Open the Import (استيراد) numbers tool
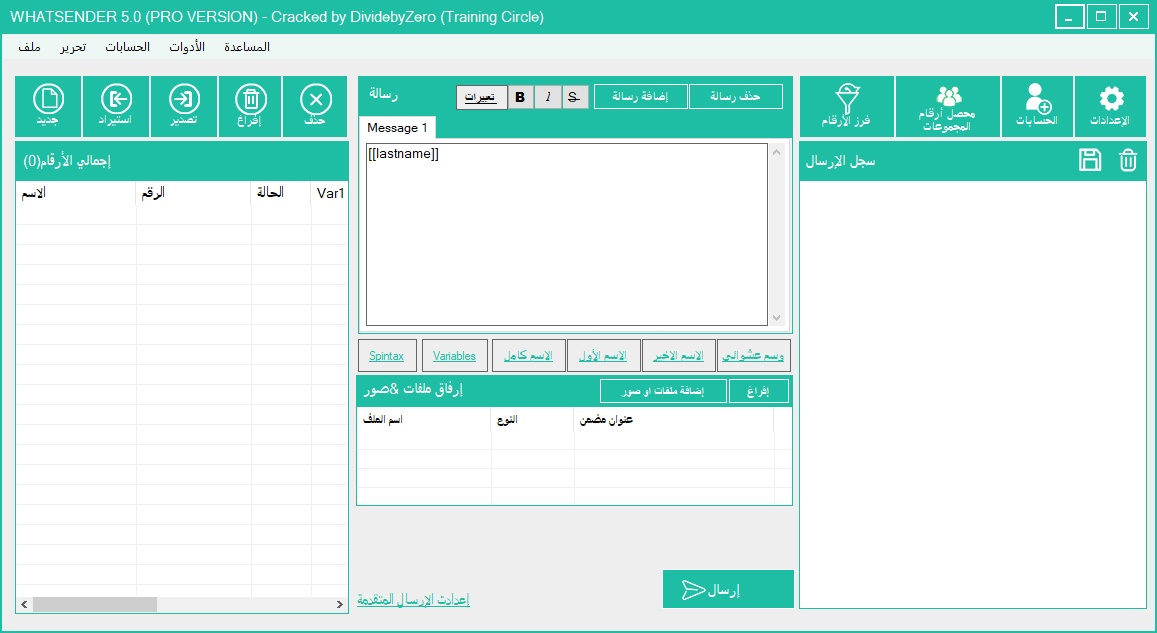Viewport: 1157px width, 633px height. (x=116, y=106)
